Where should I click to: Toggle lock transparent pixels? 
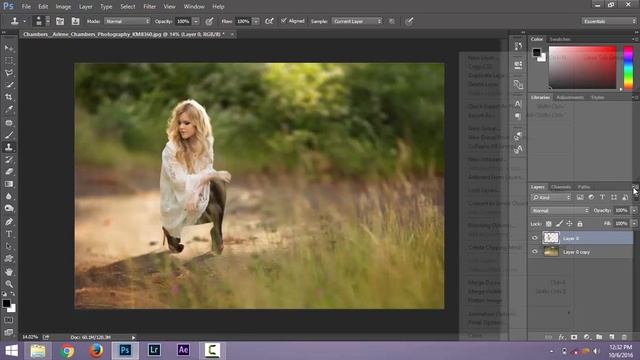pos(549,224)
